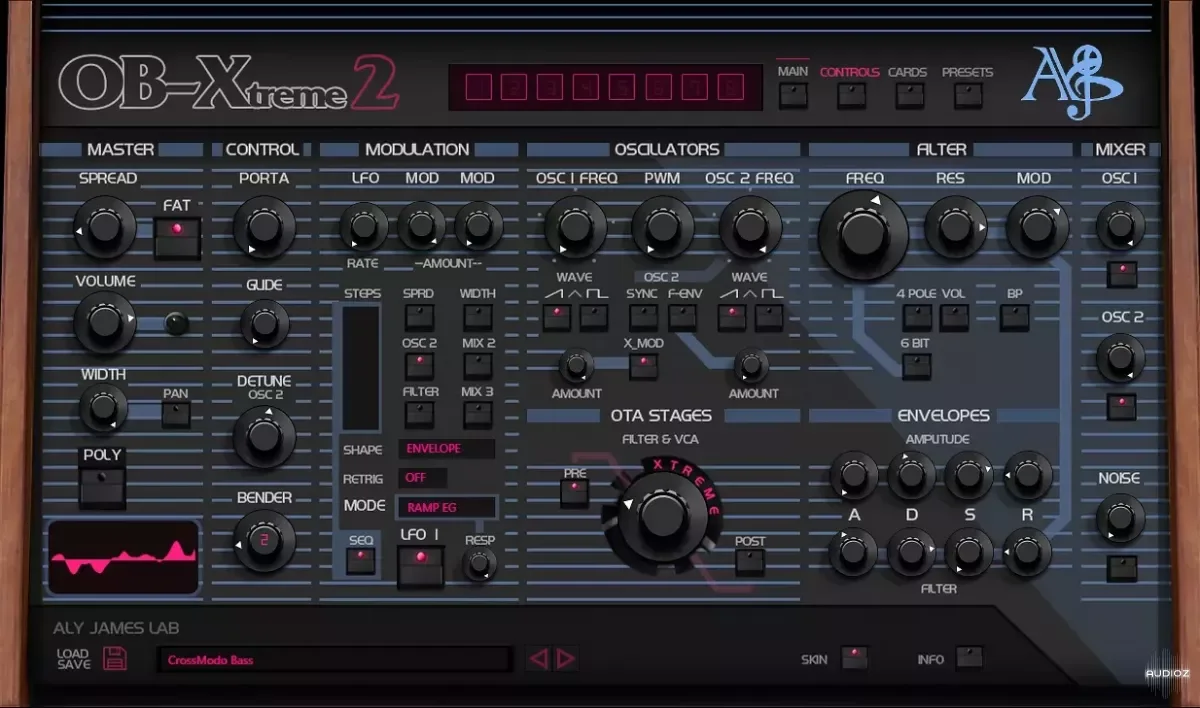This screenshot has width=1200, height=708.
Task: Toggle the POLY button
Action: tap(103, 486)
